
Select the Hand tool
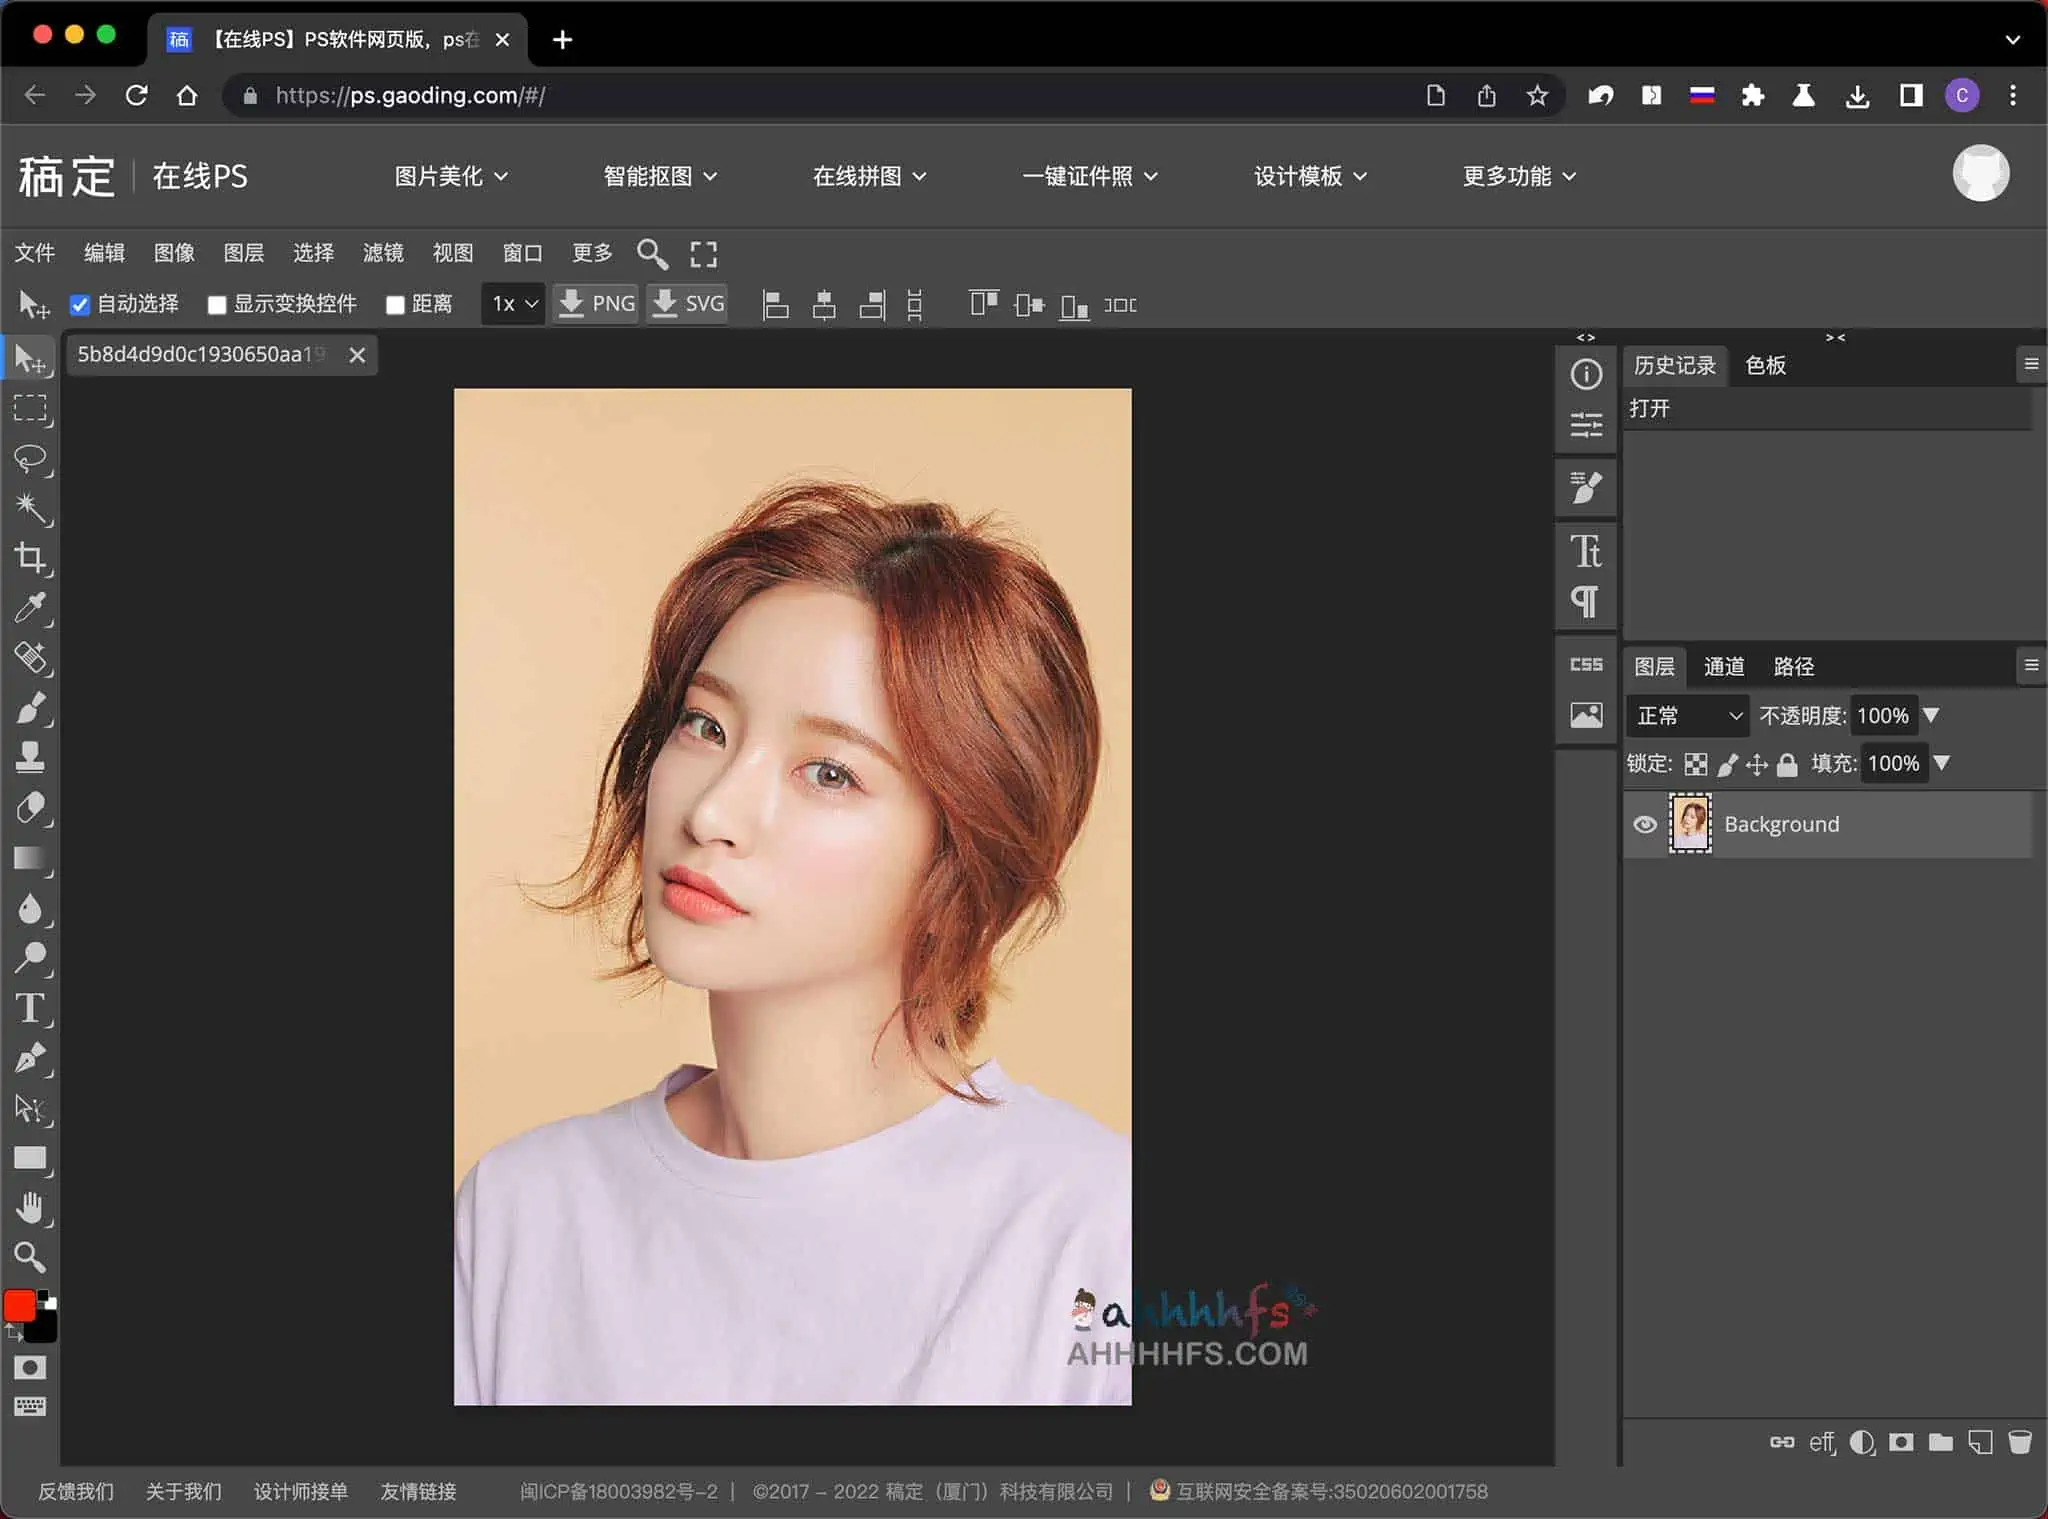[x=32, y=1207]
